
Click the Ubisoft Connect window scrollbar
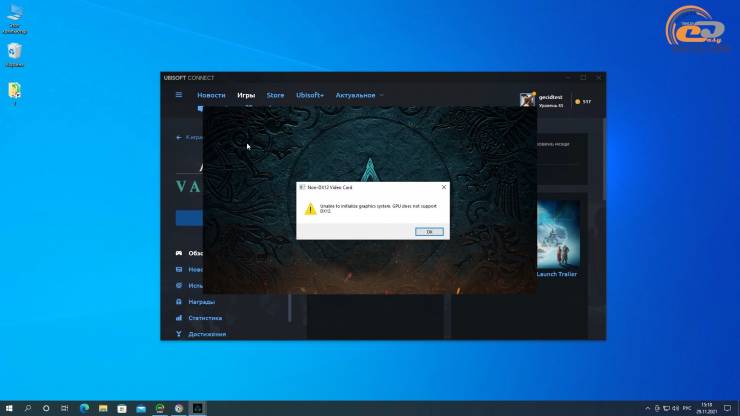pos(604,159)
